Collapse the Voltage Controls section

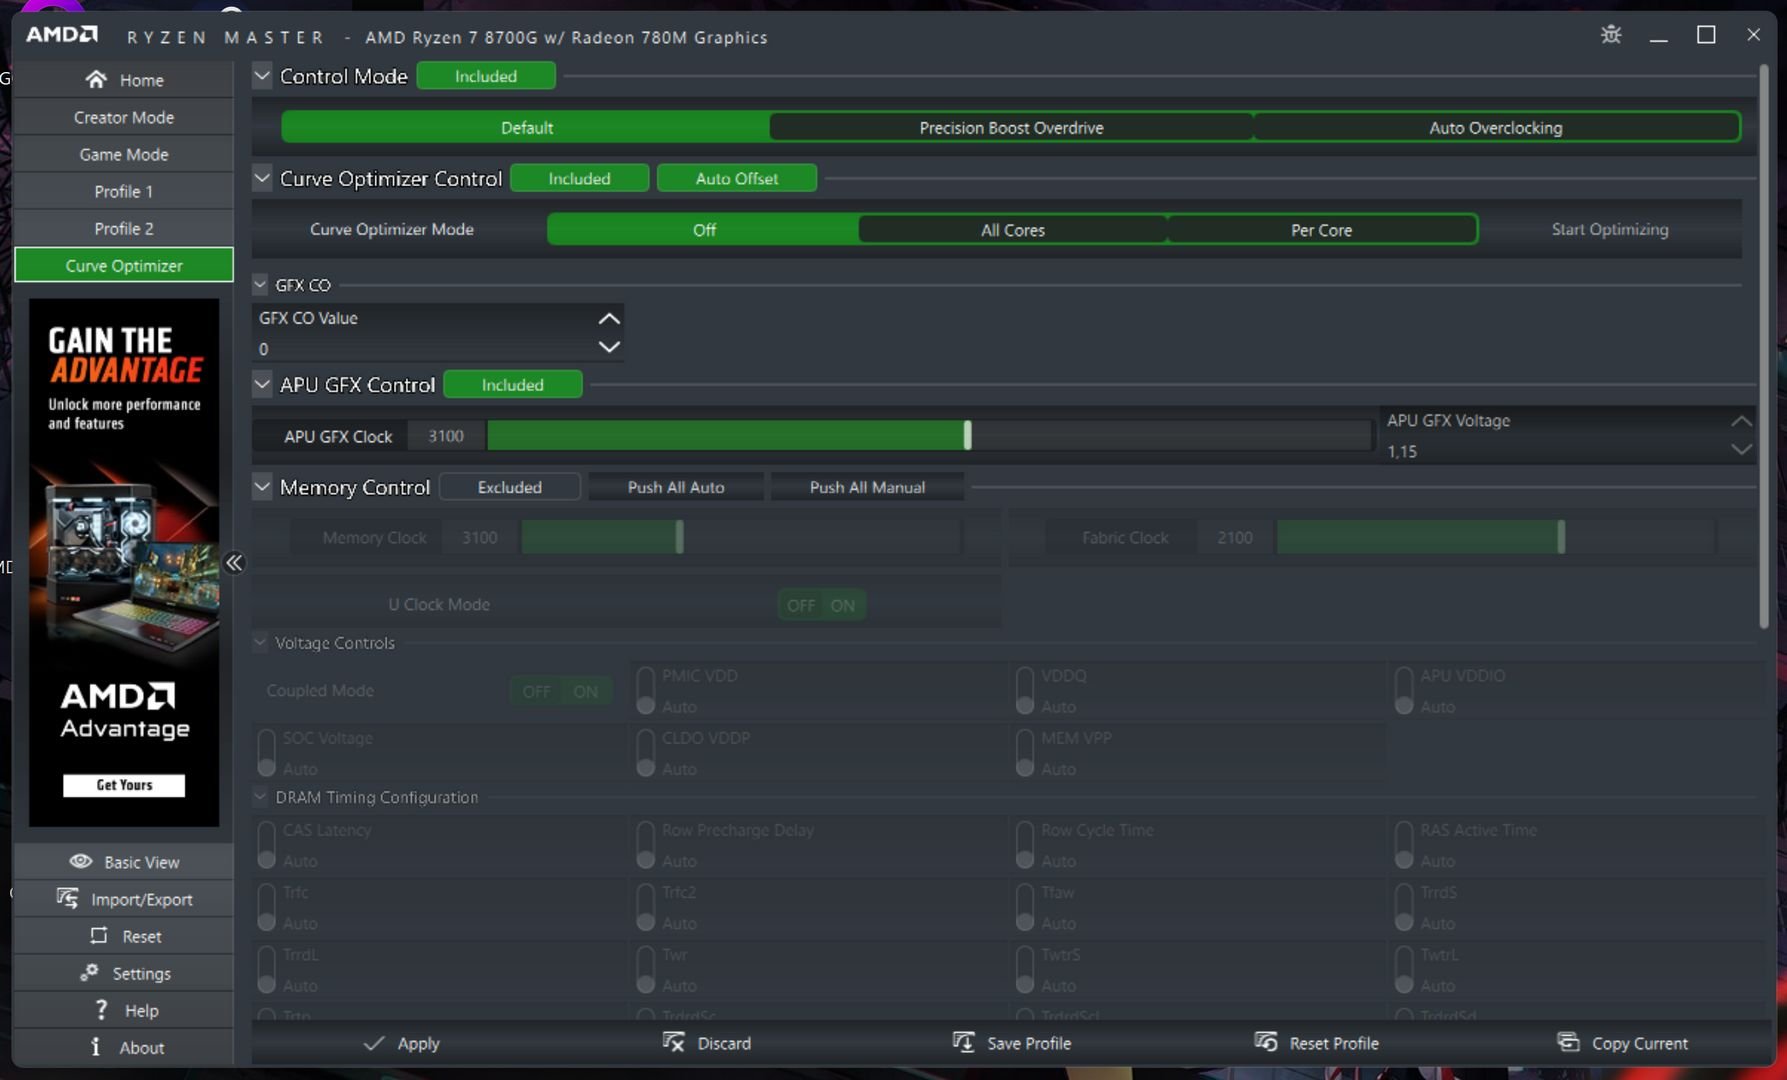tap(260, 642)
